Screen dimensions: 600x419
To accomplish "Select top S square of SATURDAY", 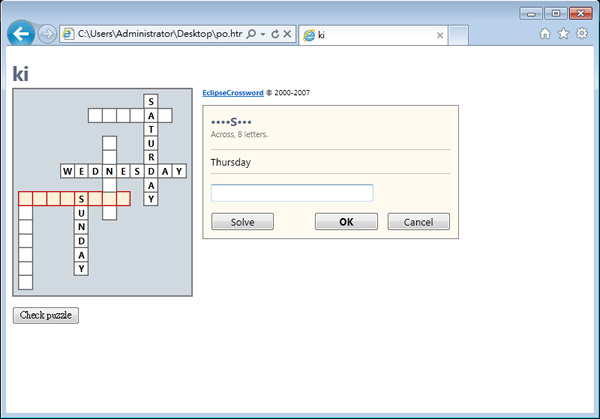I will [151, 101].
